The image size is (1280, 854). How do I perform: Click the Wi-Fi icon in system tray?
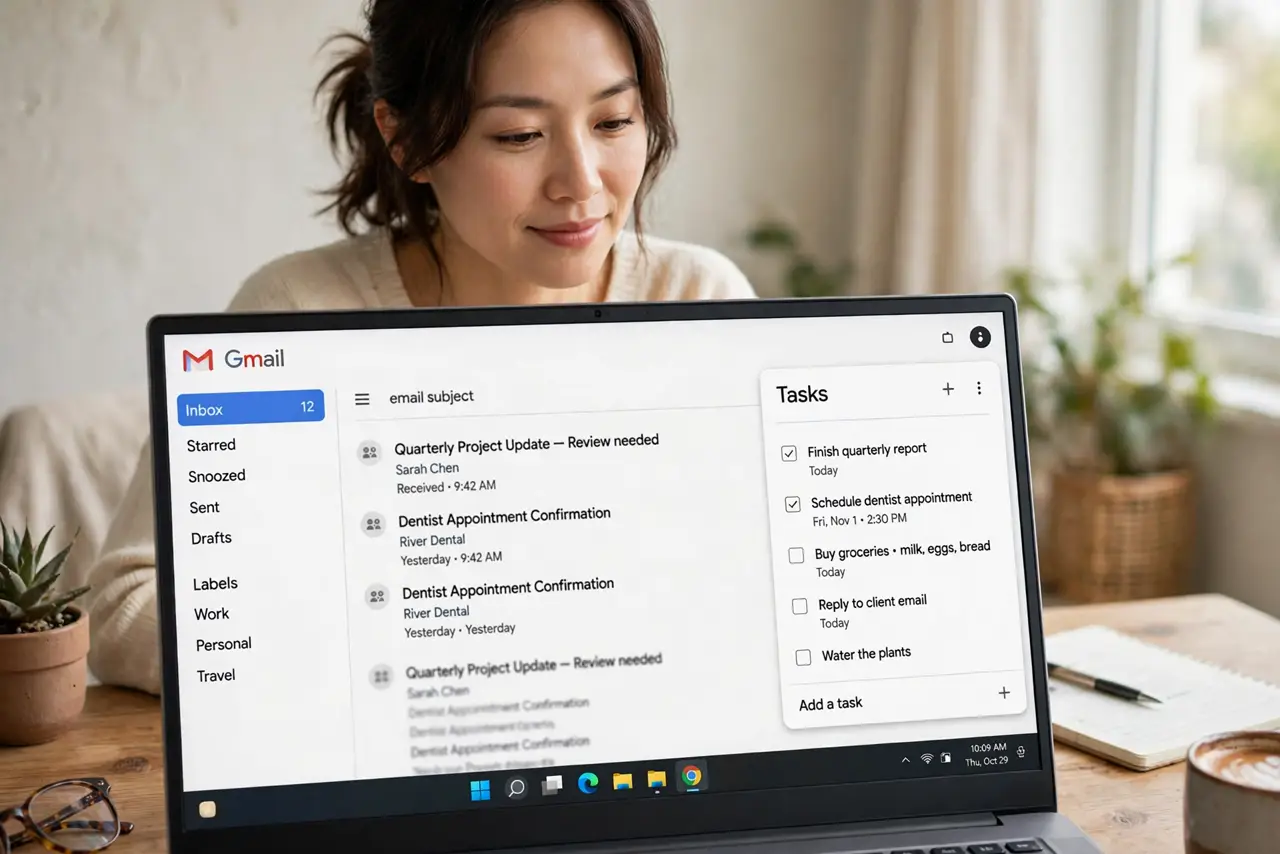pyautogui.click(x=926, y=759)
